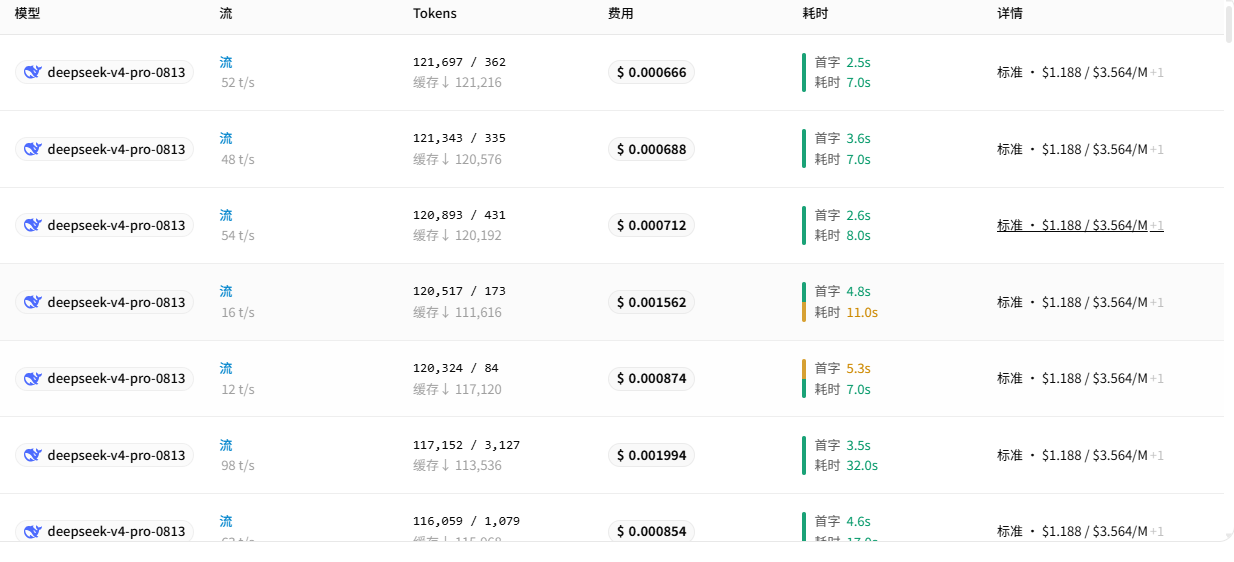Click the 缓存 120,576 cache value
The height and width of the screenshot is (562, 1234).
(457, 159)
